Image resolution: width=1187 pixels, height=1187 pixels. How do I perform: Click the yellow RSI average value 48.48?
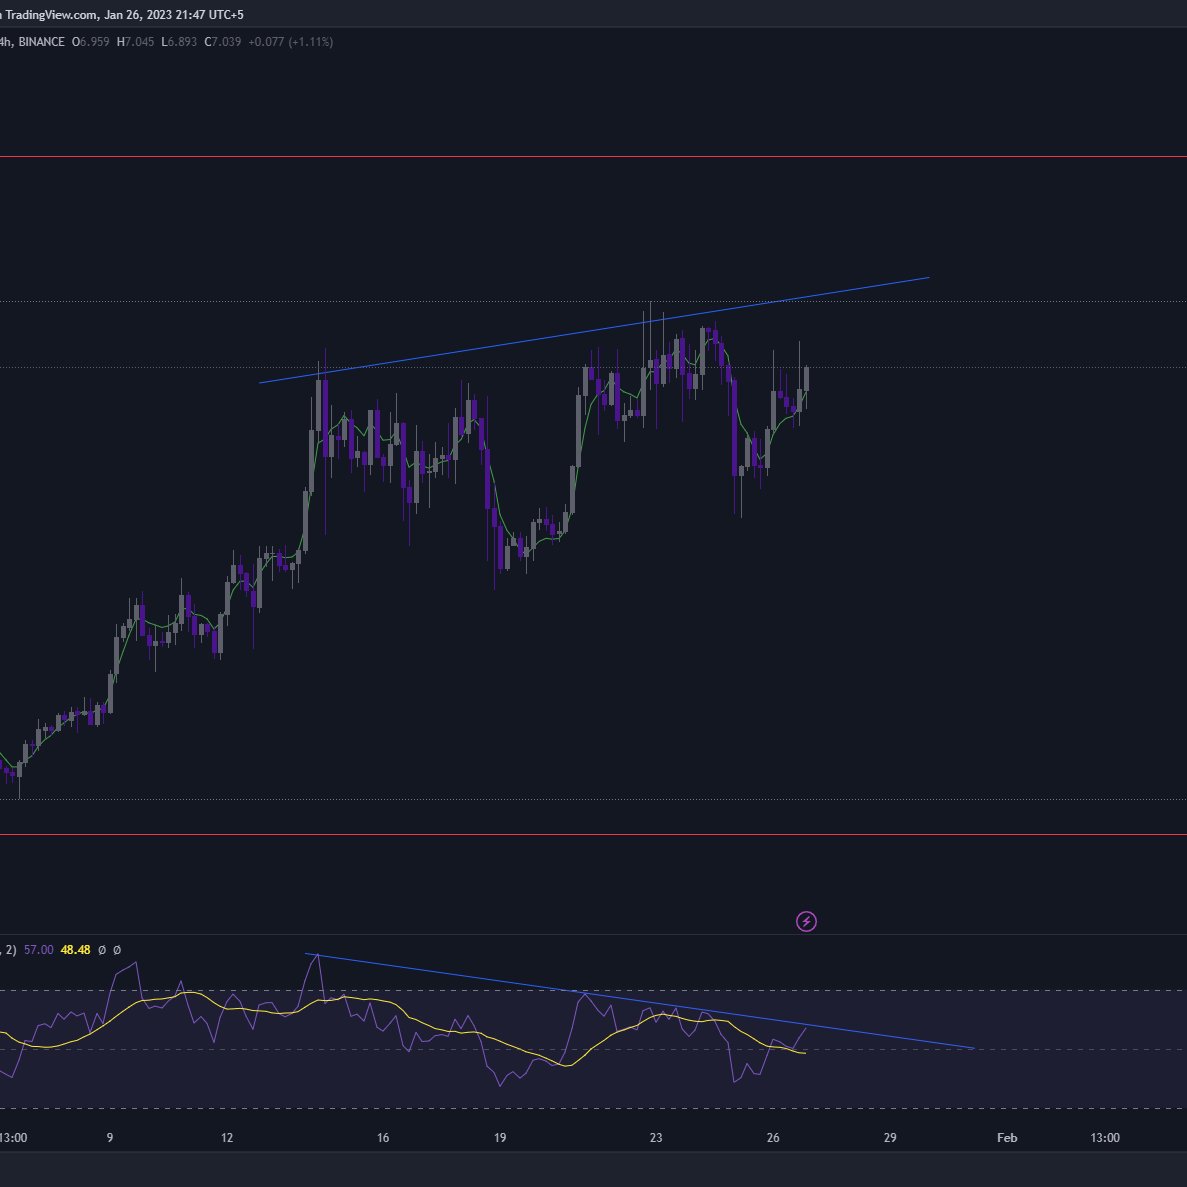click(75, 949)
